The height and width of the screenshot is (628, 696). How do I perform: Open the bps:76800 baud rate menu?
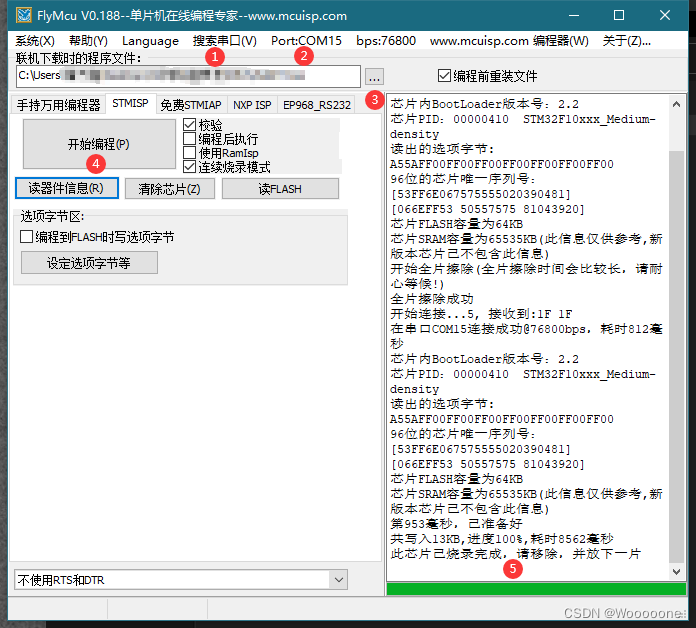pyautogui.click(x=386, y=41)
